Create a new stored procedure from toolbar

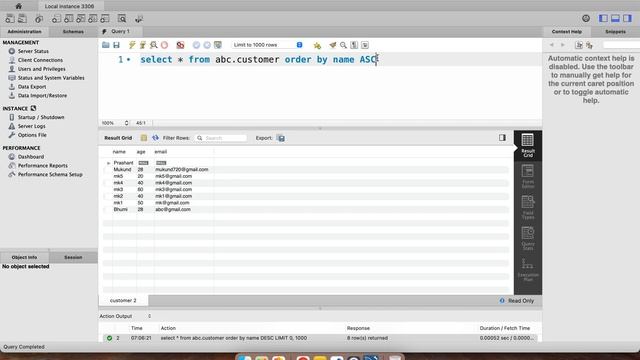click(93, 19)
